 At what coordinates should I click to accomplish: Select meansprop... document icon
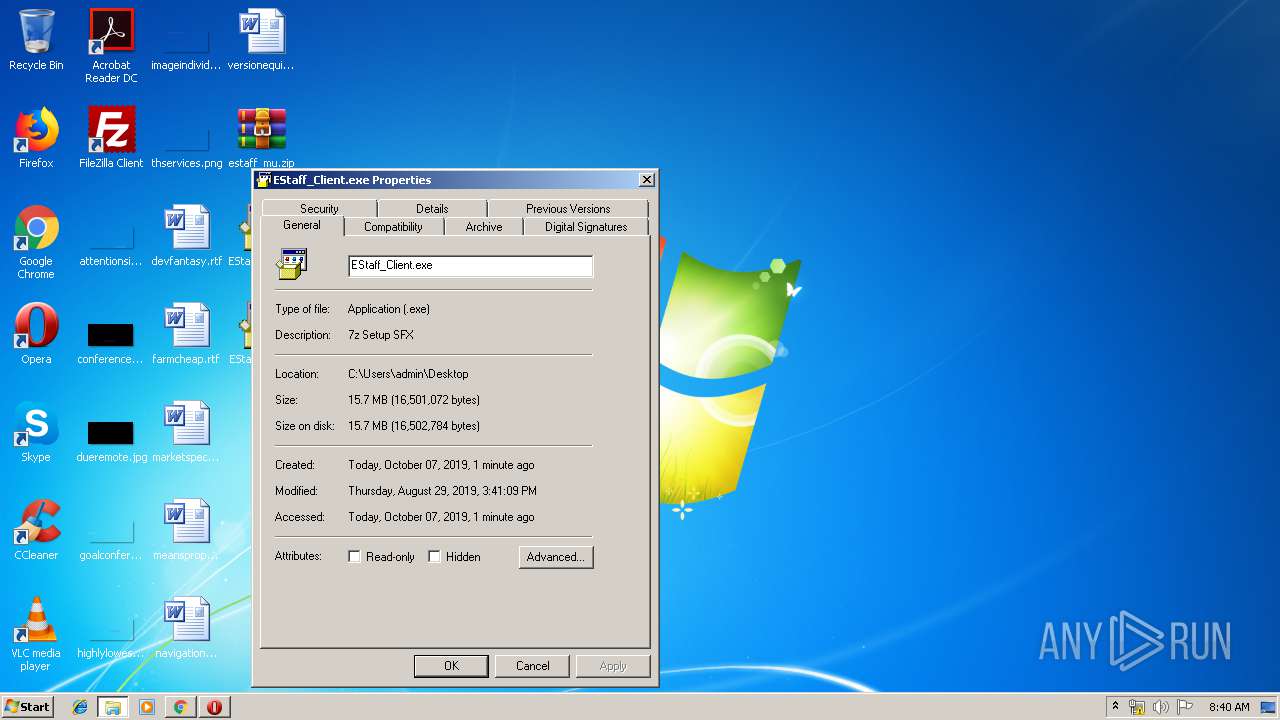tap(187, 530)
